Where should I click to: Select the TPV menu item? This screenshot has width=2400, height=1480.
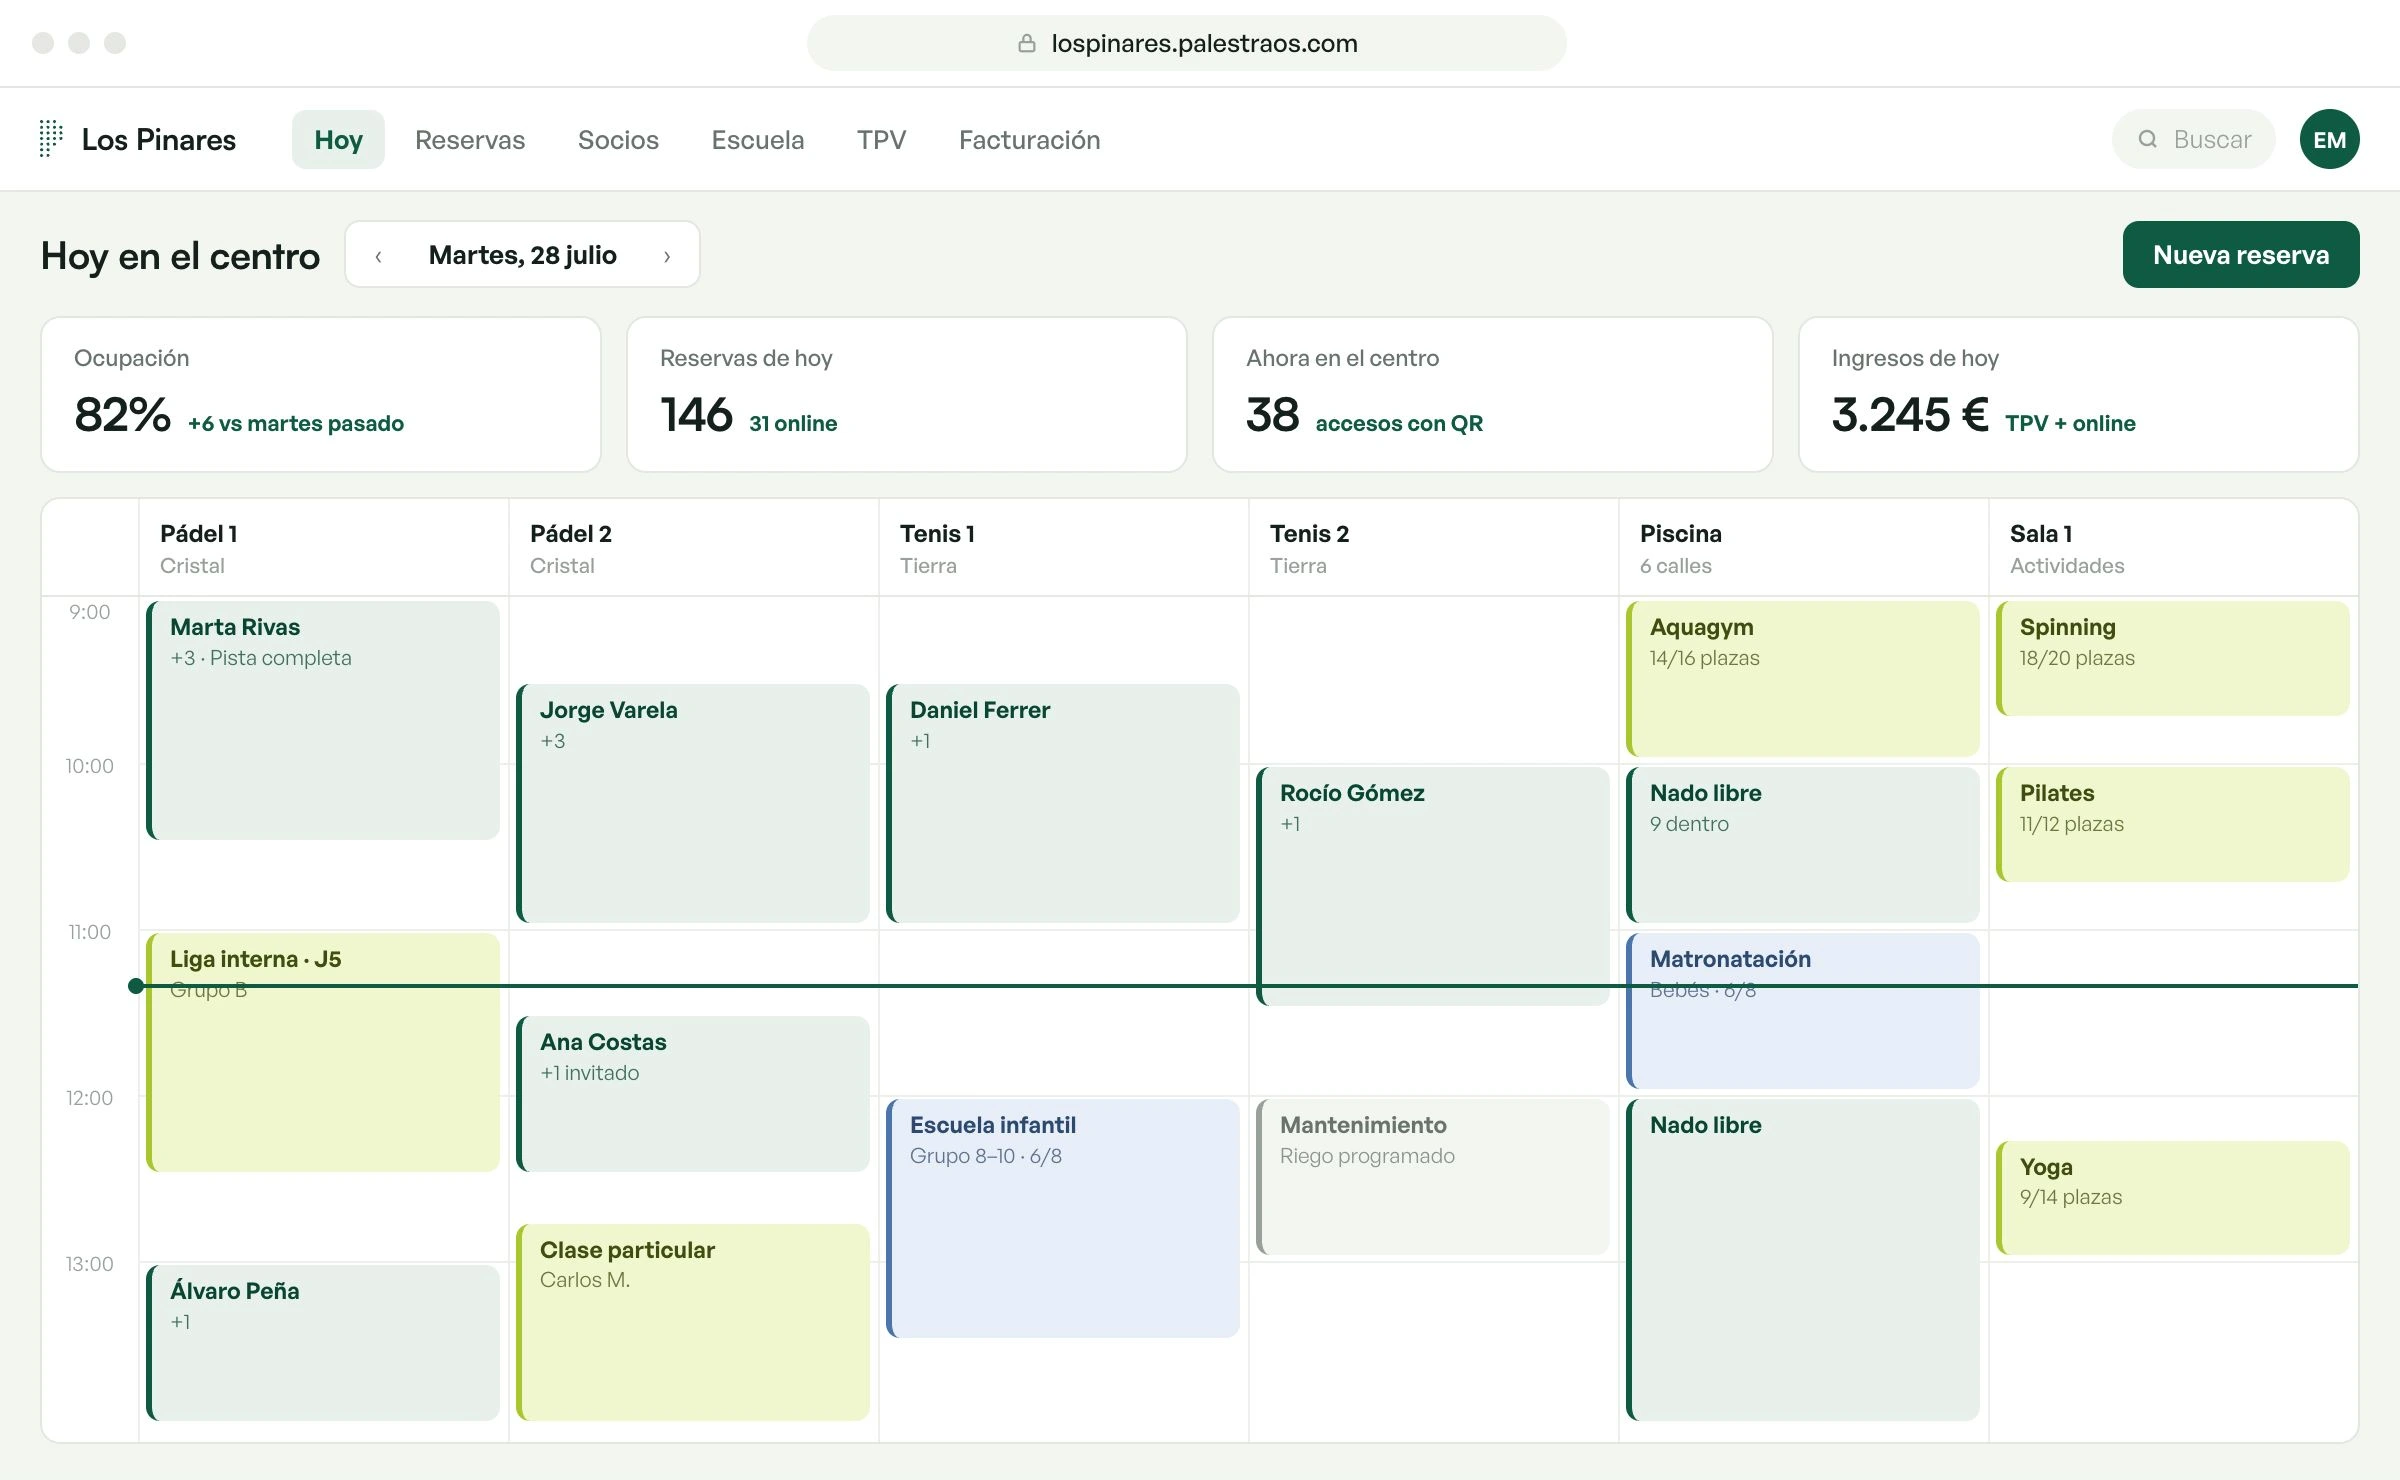click(881, 140)
